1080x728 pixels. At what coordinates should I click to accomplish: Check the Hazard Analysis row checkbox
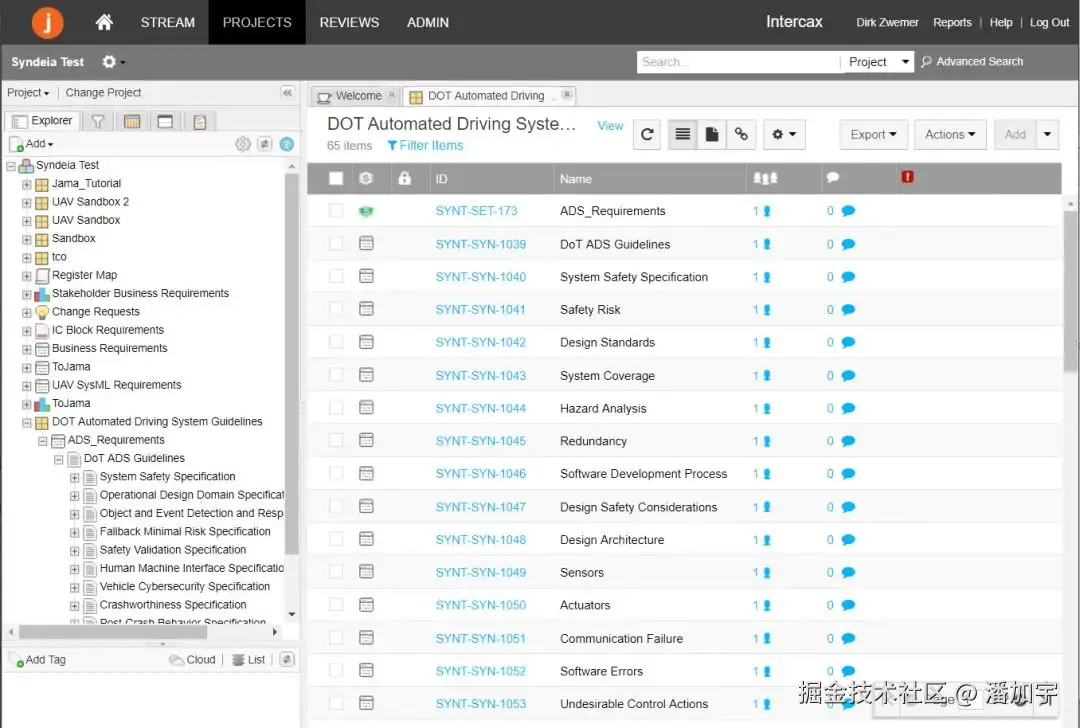click(x=336, y=408)
